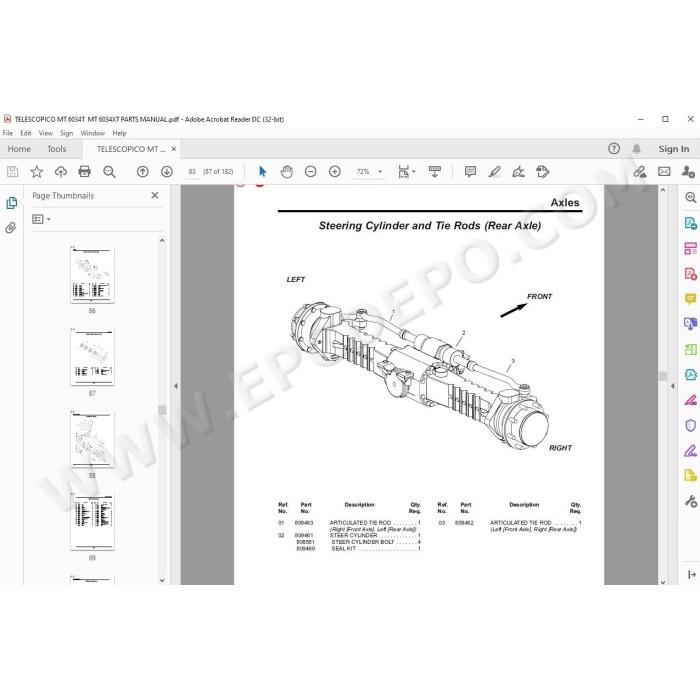The height and width of the screenshot is (700, 700).
Task: Save the file using the floppy icon
Action: (x=12, y=171)
